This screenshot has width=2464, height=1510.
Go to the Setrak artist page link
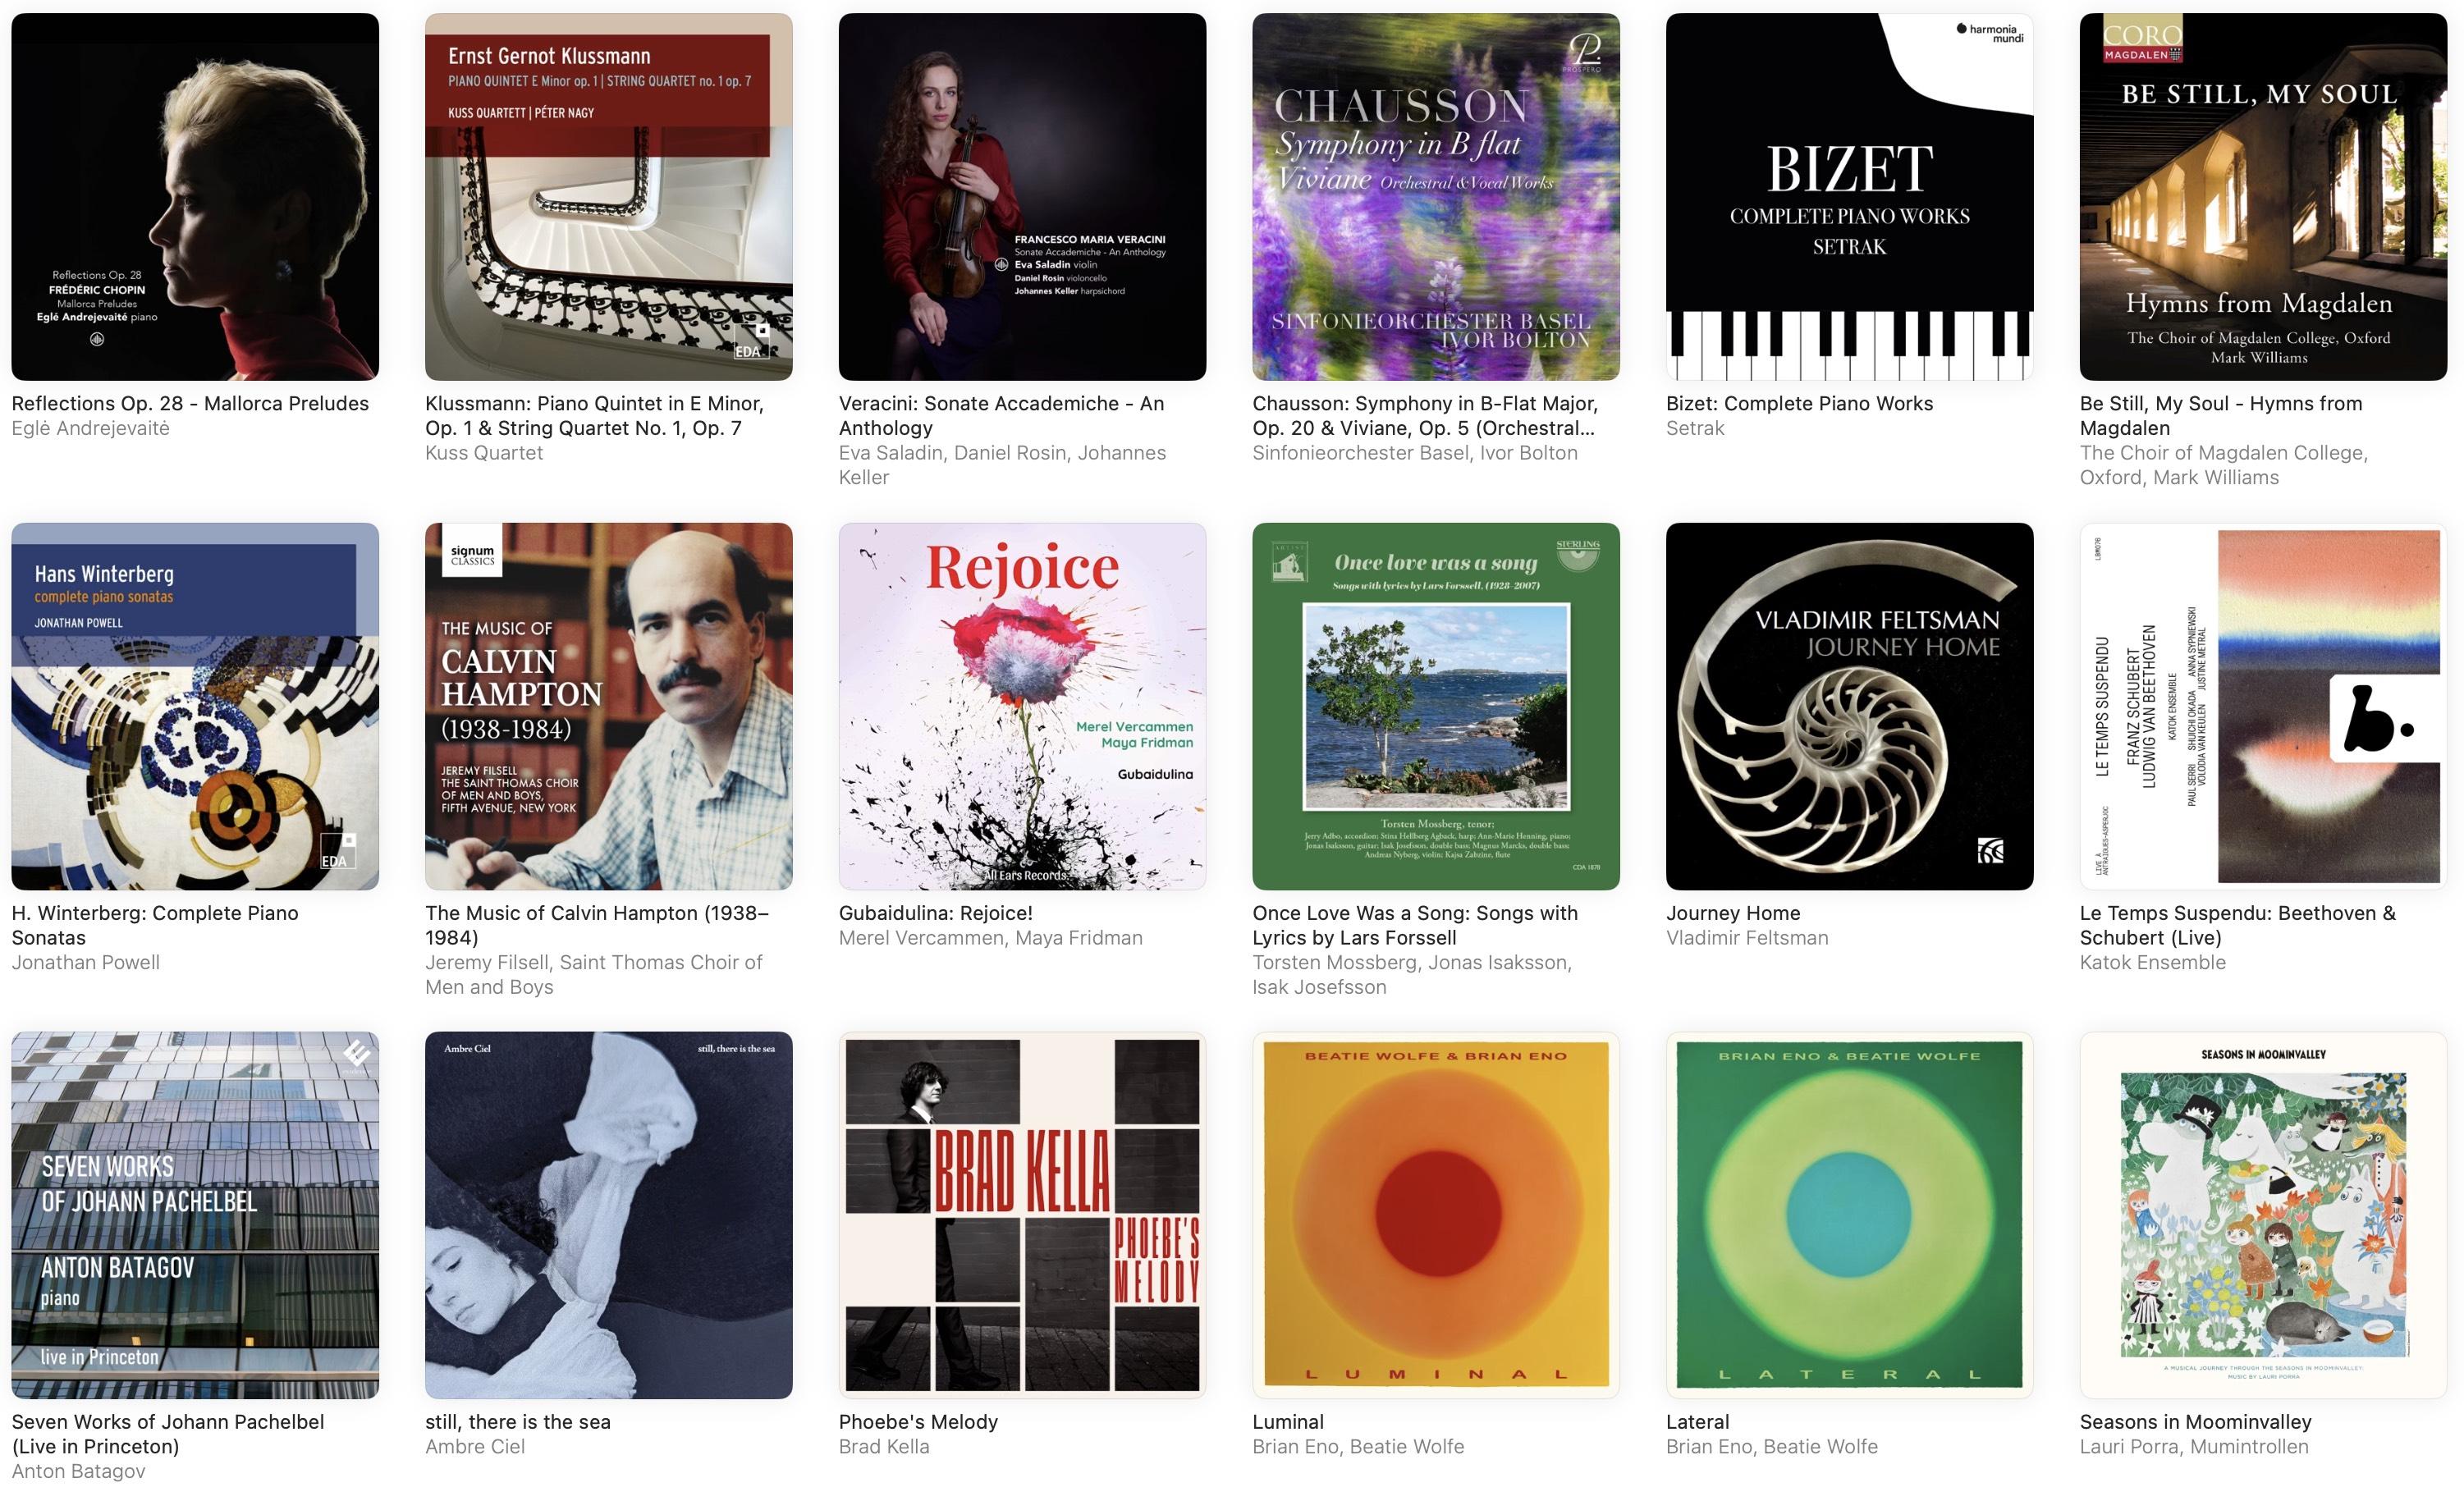coord(1695,428)
